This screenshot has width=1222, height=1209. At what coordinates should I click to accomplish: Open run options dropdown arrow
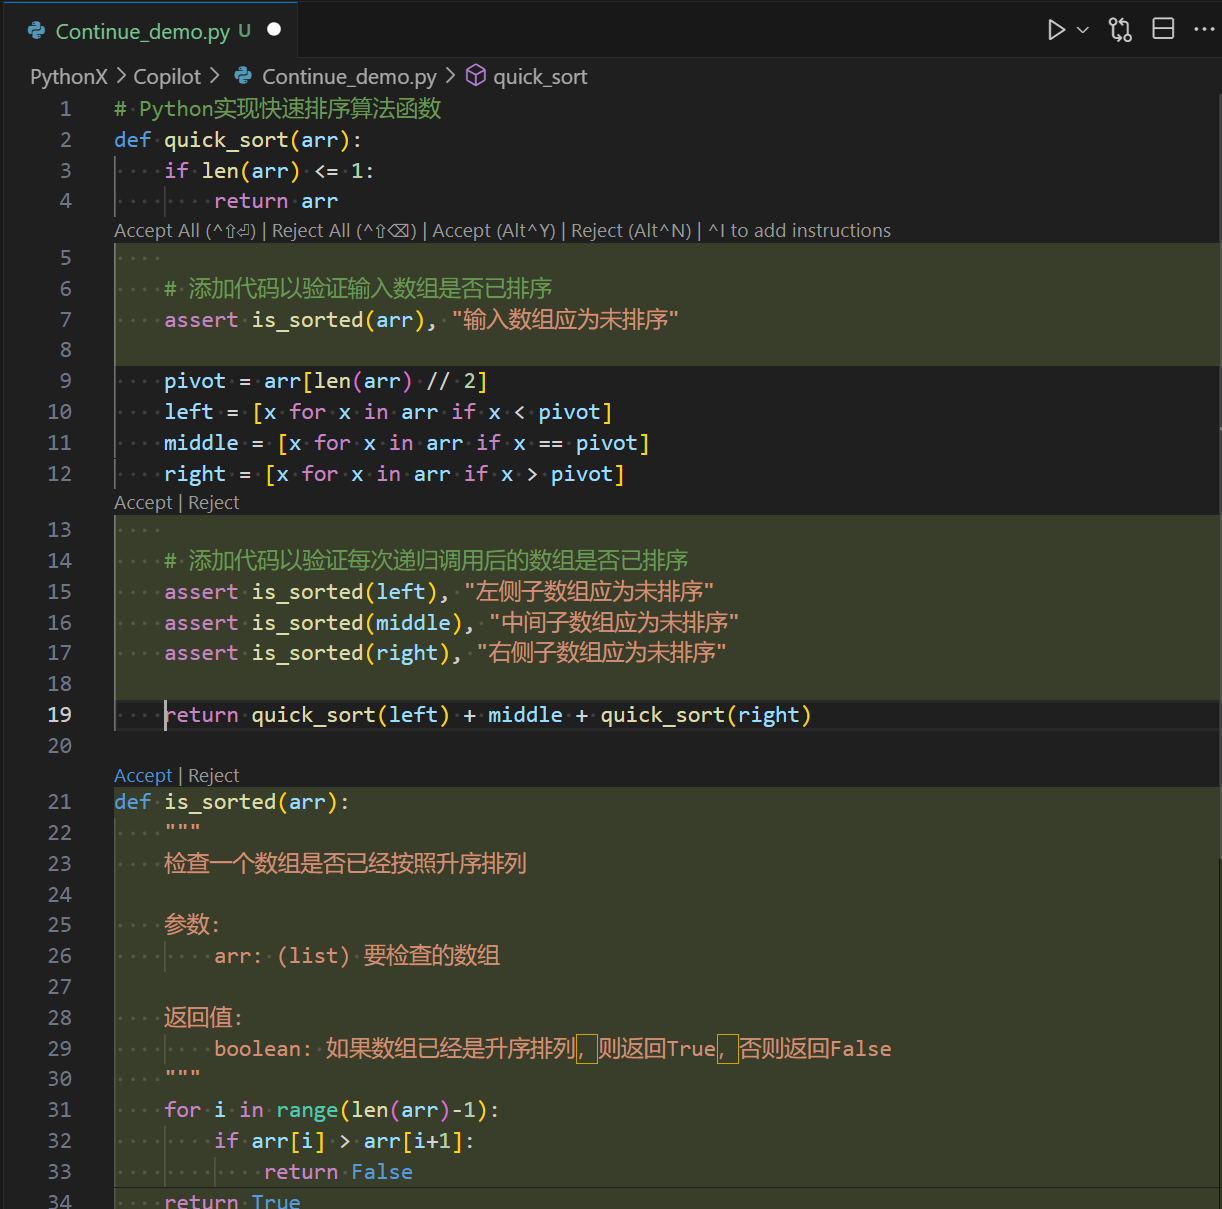pyautogui.click(x=1083, y=30)
